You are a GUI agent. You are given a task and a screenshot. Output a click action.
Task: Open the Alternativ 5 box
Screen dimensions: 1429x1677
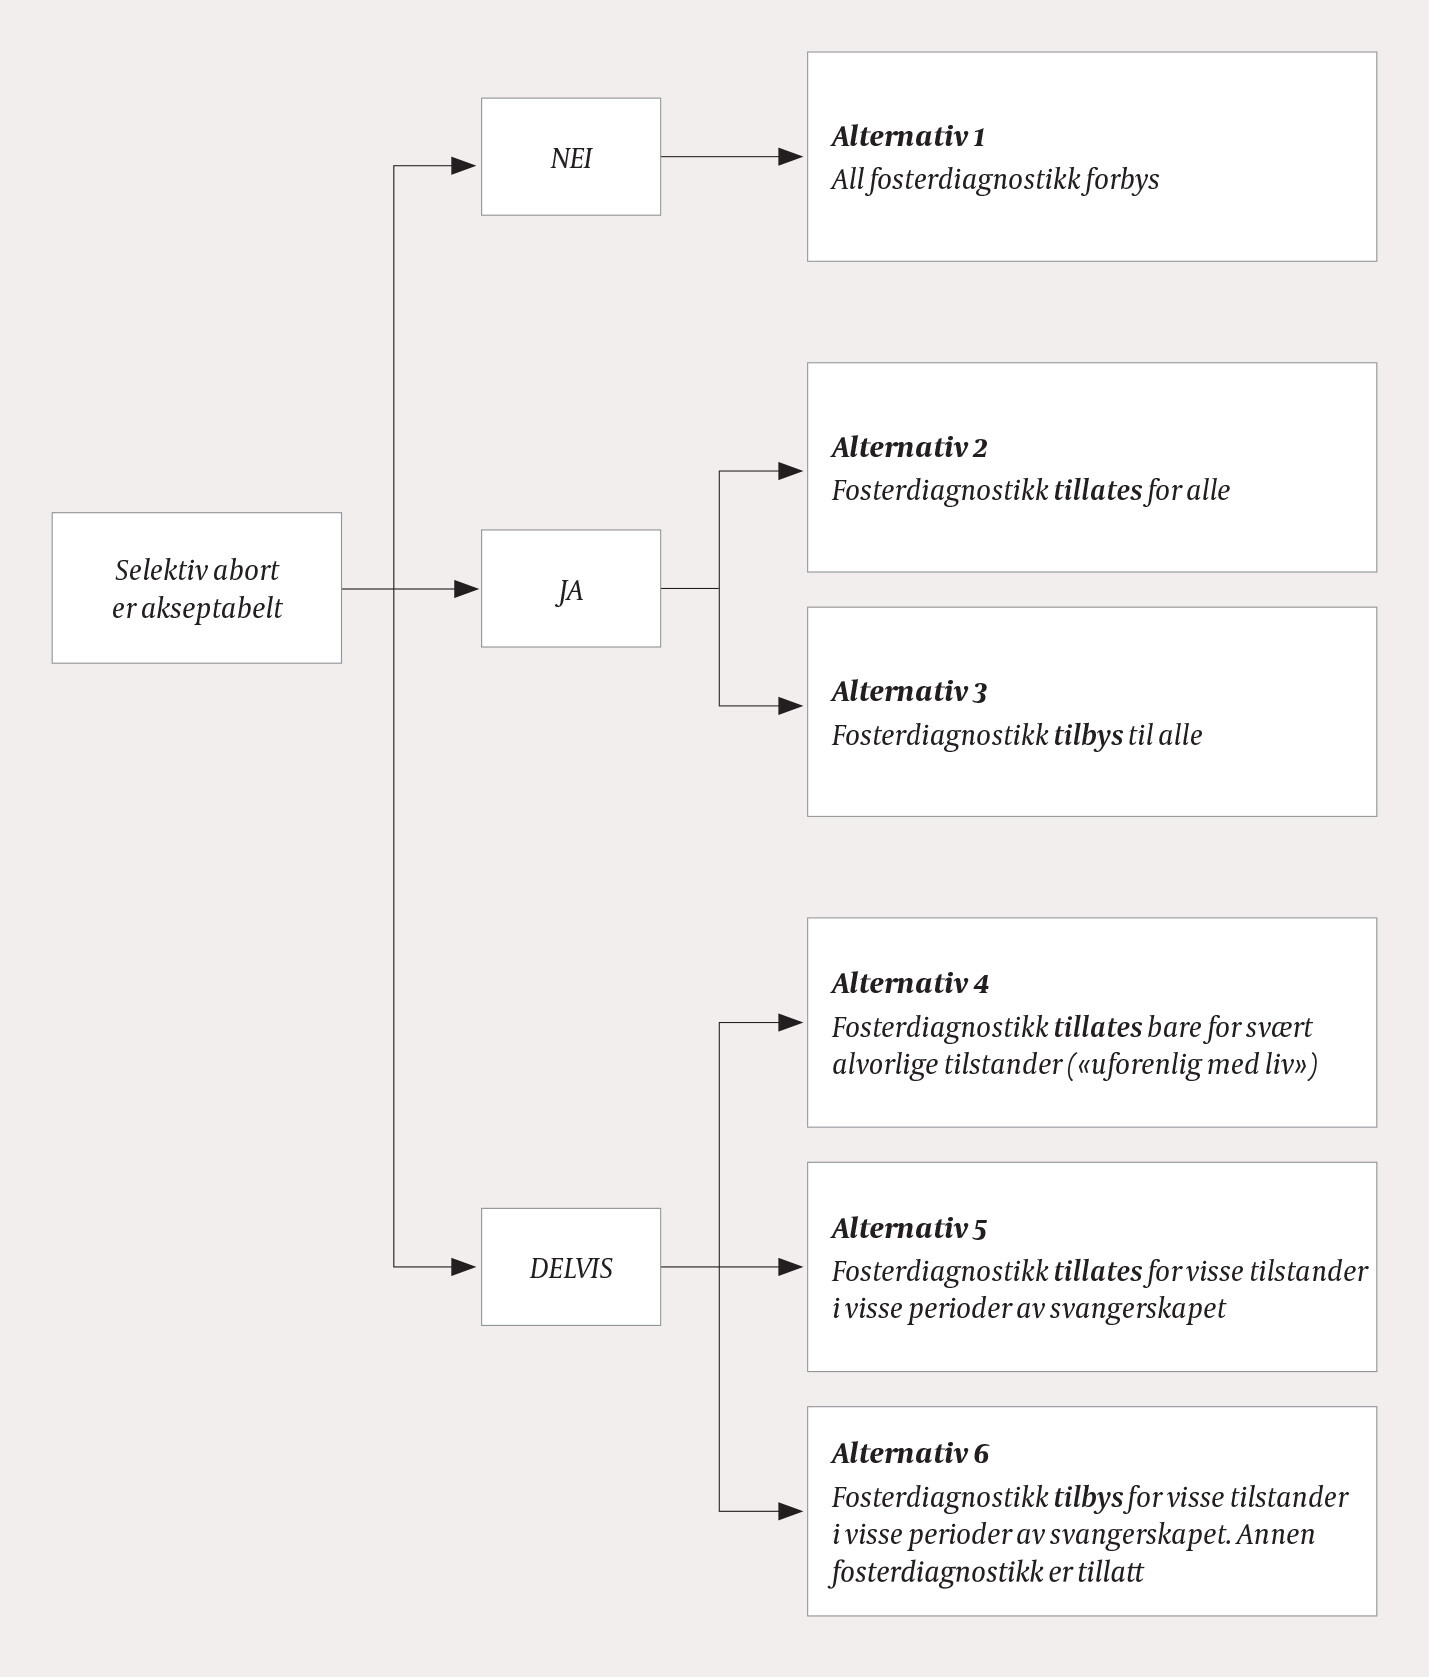(1092, 1267)
